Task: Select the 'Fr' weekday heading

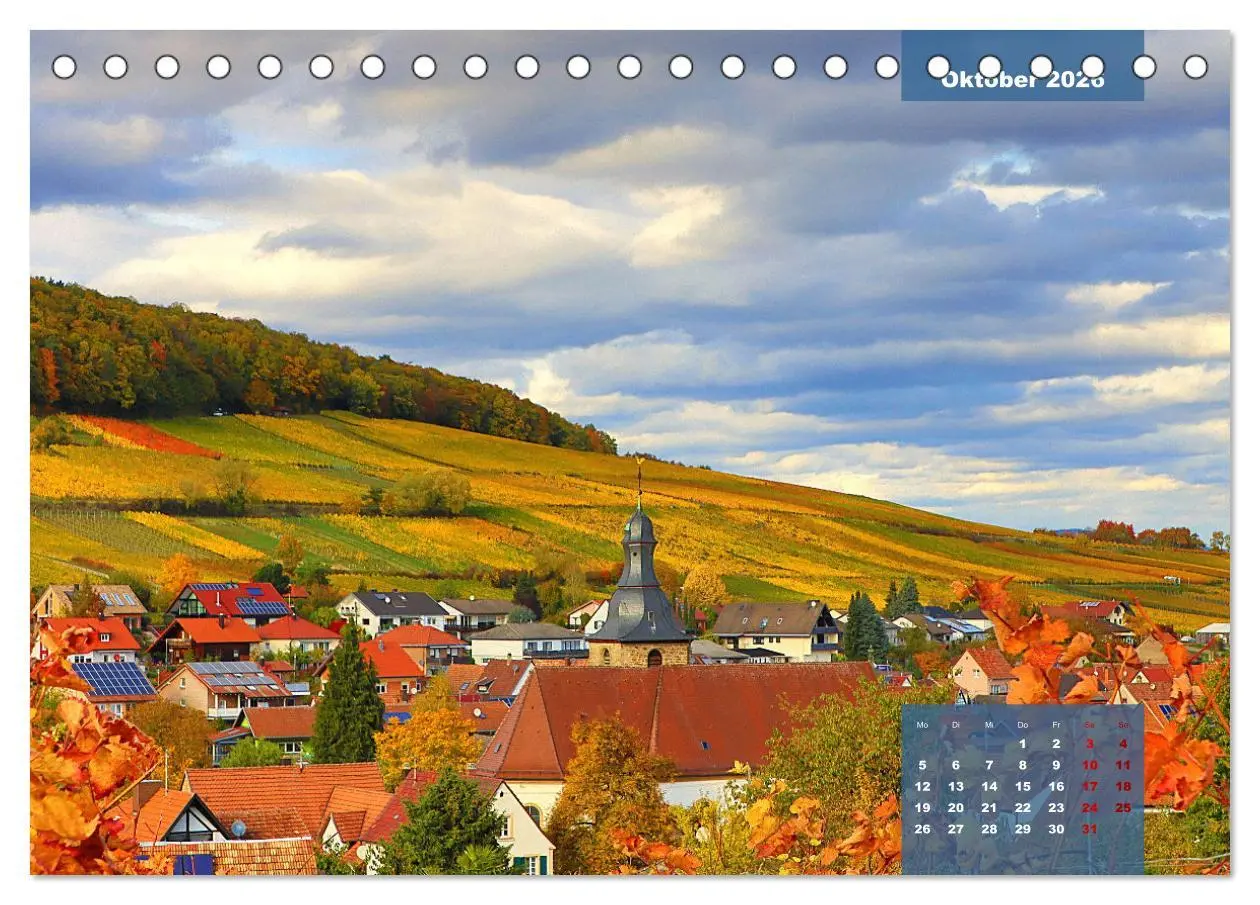Action: [x=1056, y=725]
